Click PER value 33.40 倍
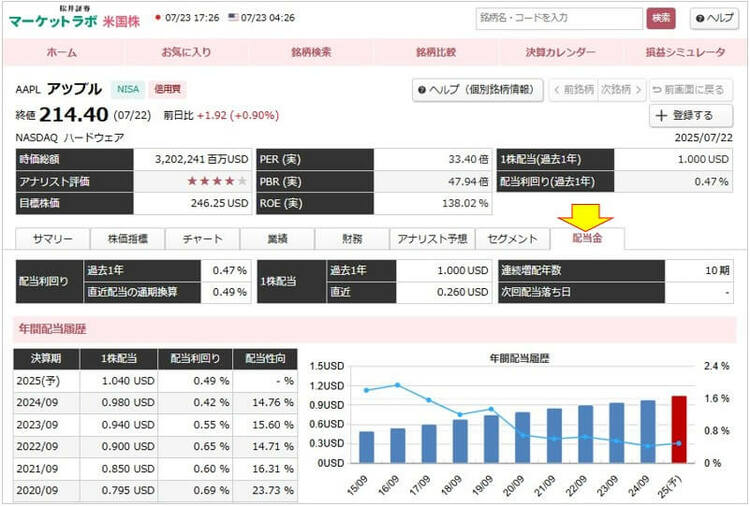 (468, 159)
